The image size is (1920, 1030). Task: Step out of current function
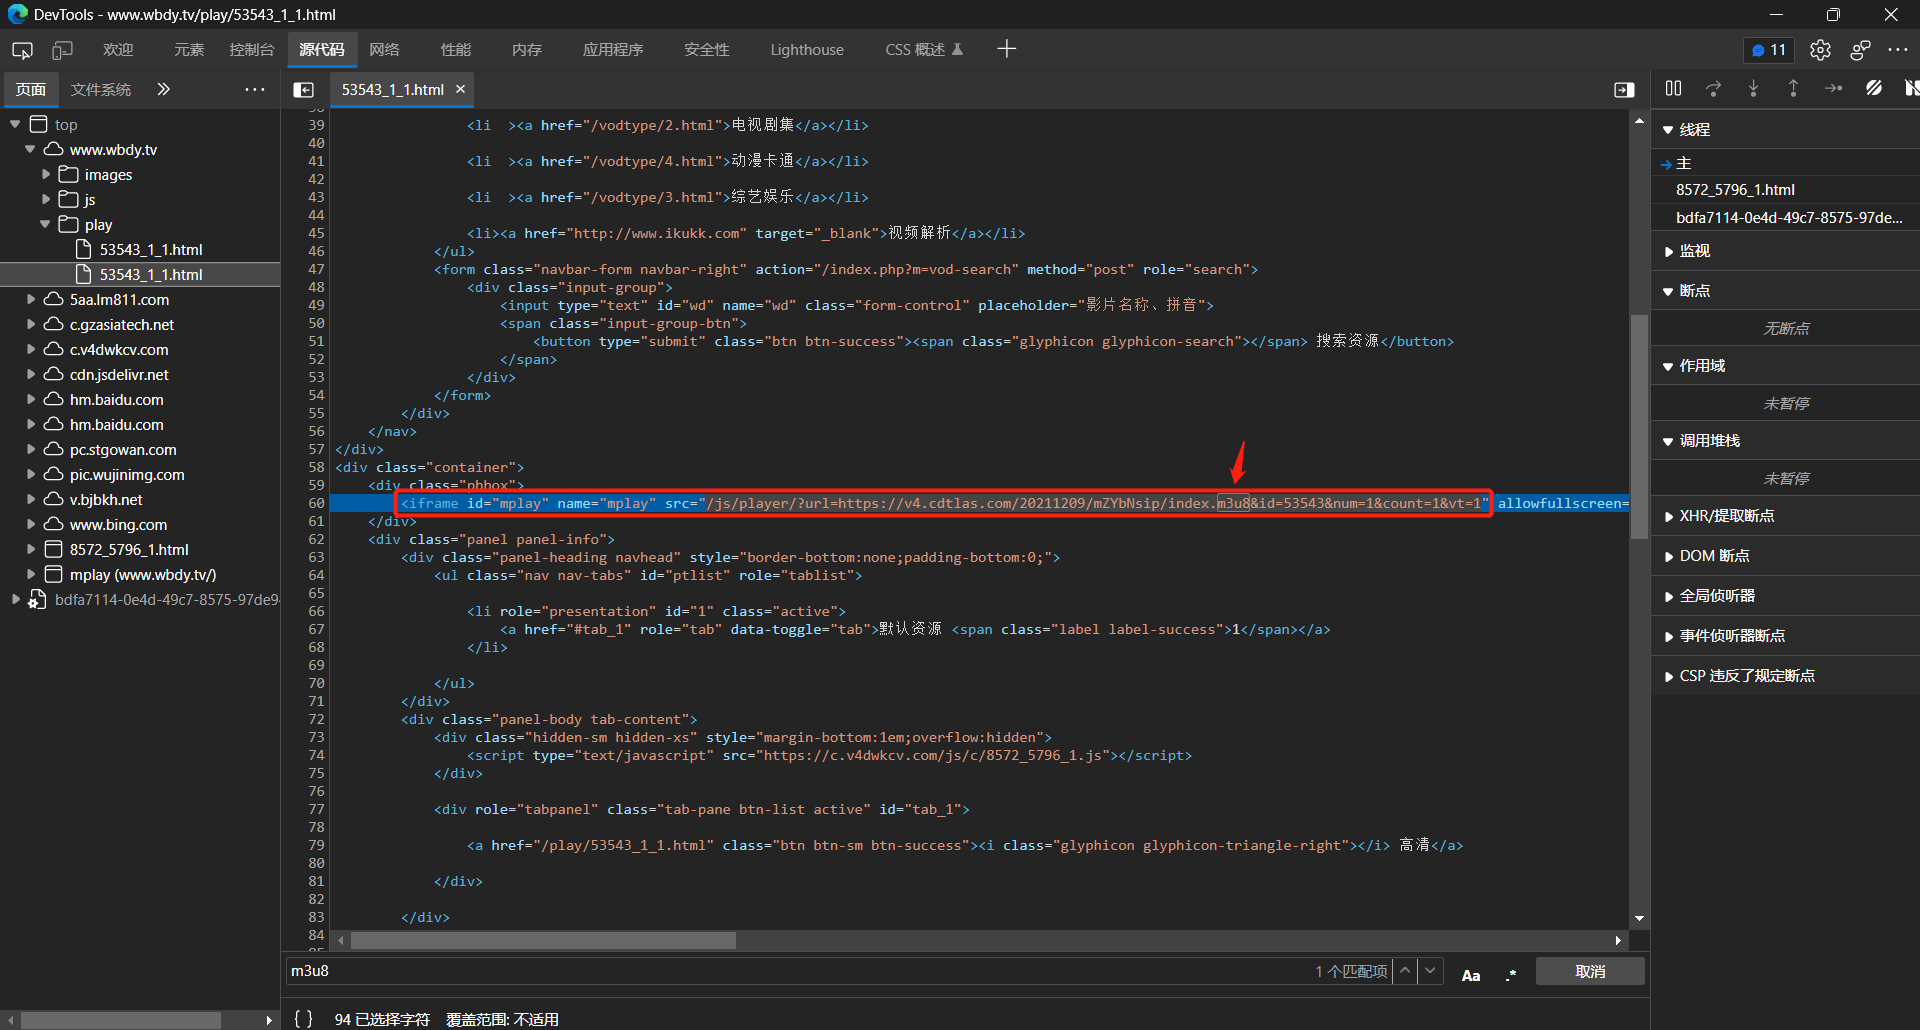click(1793, 89)
